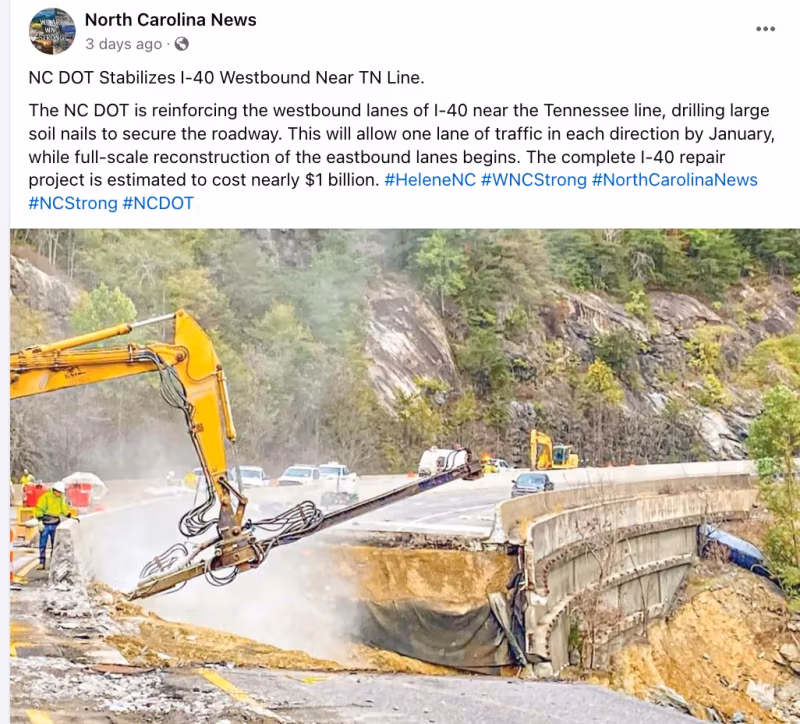The image size is (800, 724).
Task: Open the #NCStrong hashtag
Action: 73,204
